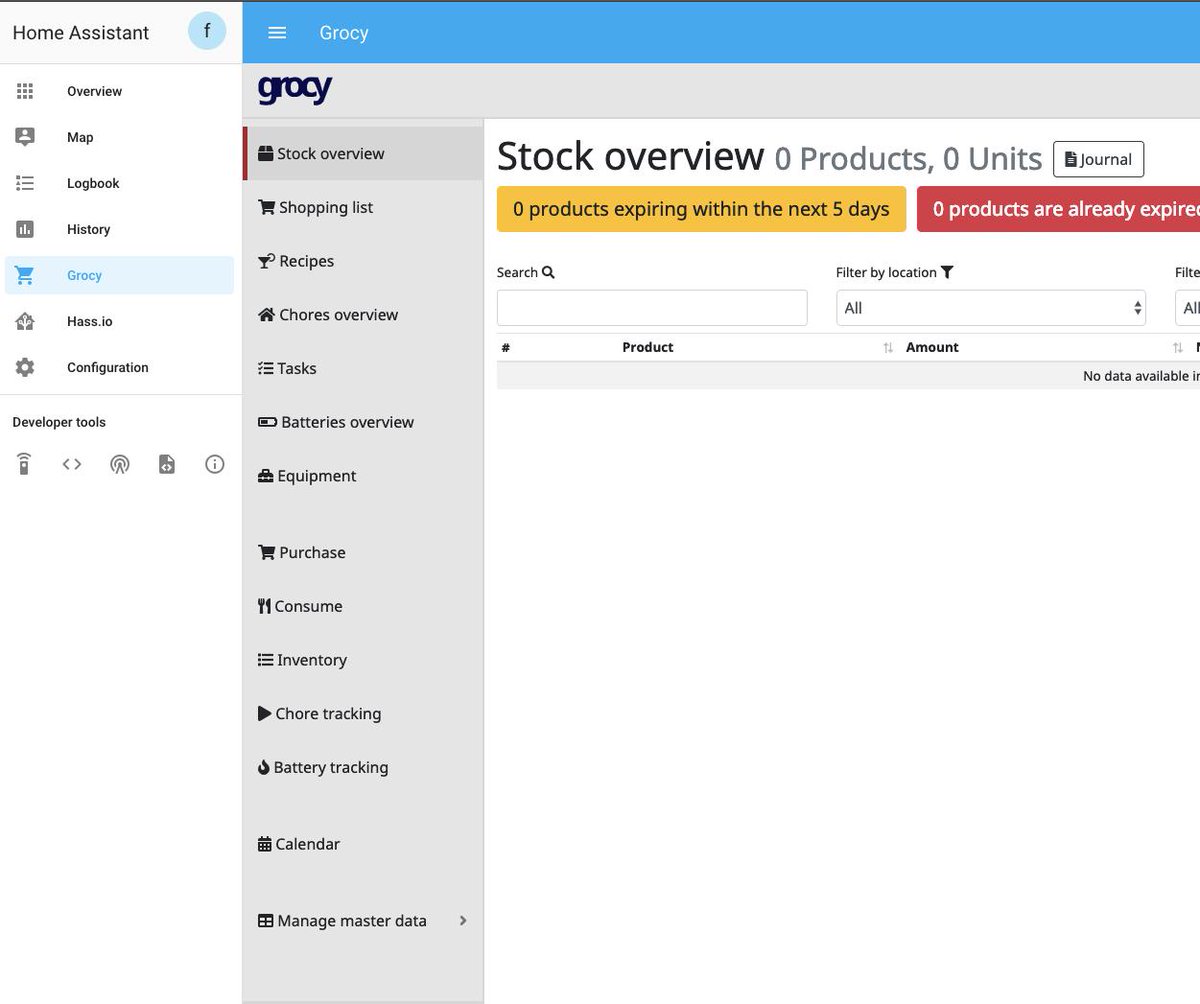1200x1004 pixels.
Task: Click the user avatar 'f'
Action: (207, 32)
